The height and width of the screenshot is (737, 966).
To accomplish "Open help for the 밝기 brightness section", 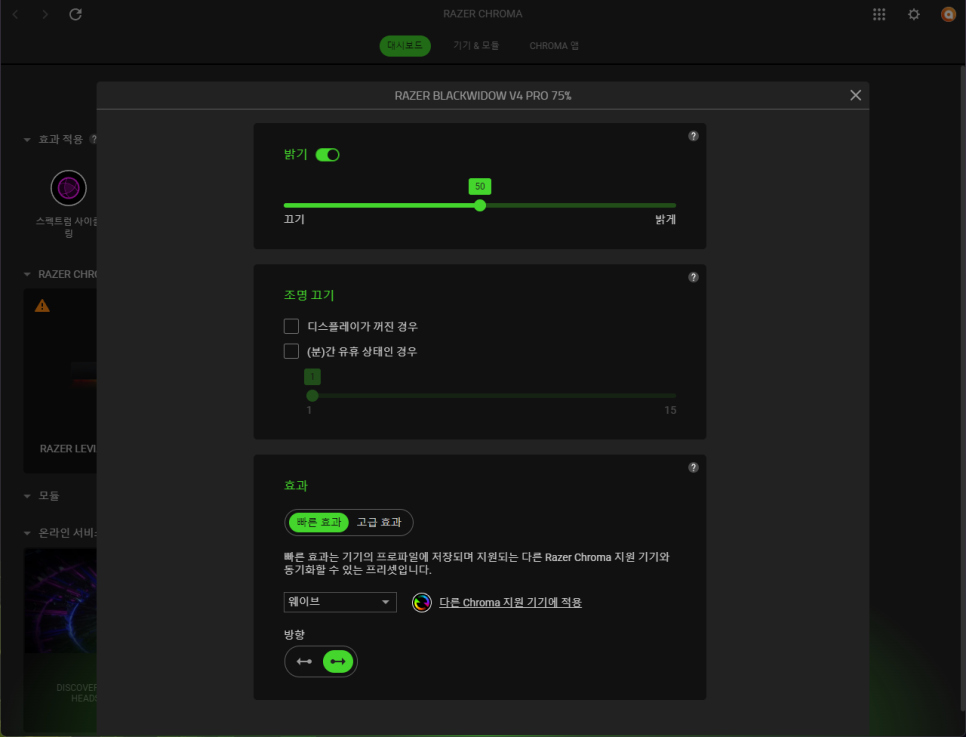I will 693,136.
